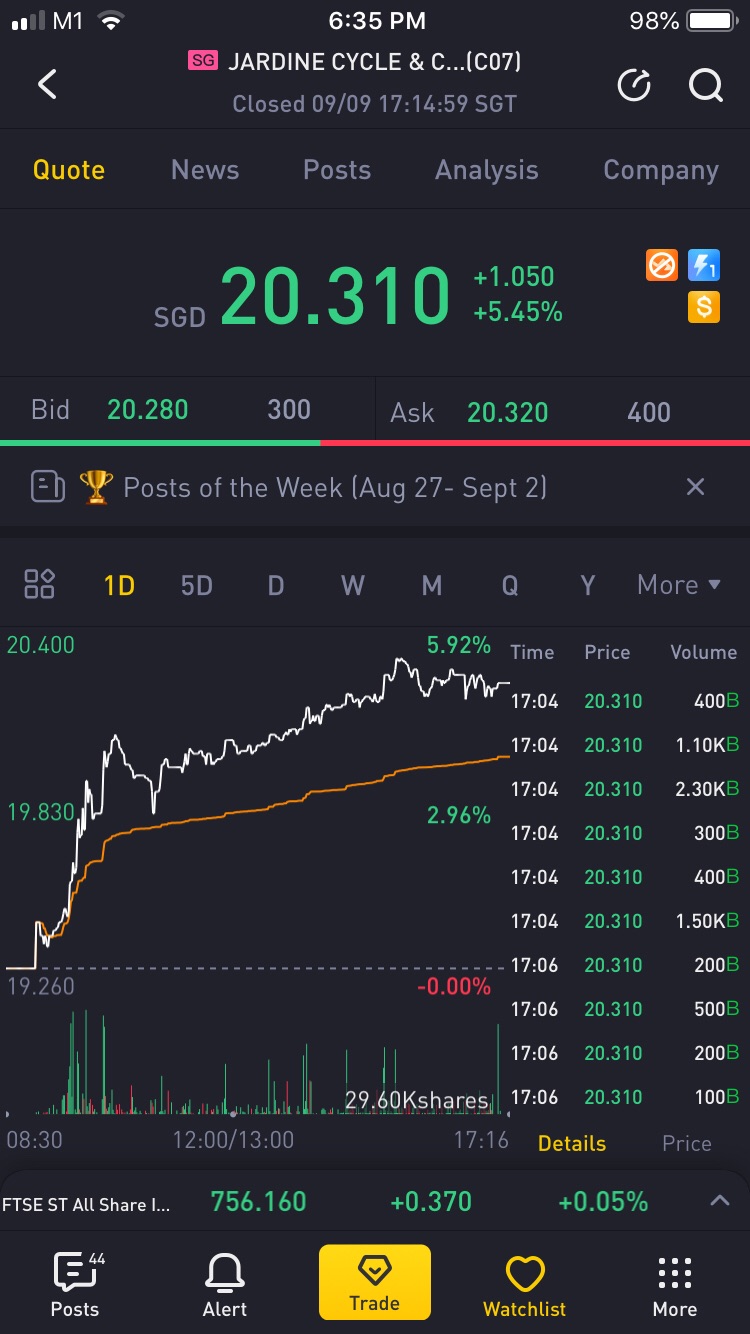This screenshot has height=1334, width=750.
Task: Tap the index value 756.160
Action: [x=258, y=1201]
